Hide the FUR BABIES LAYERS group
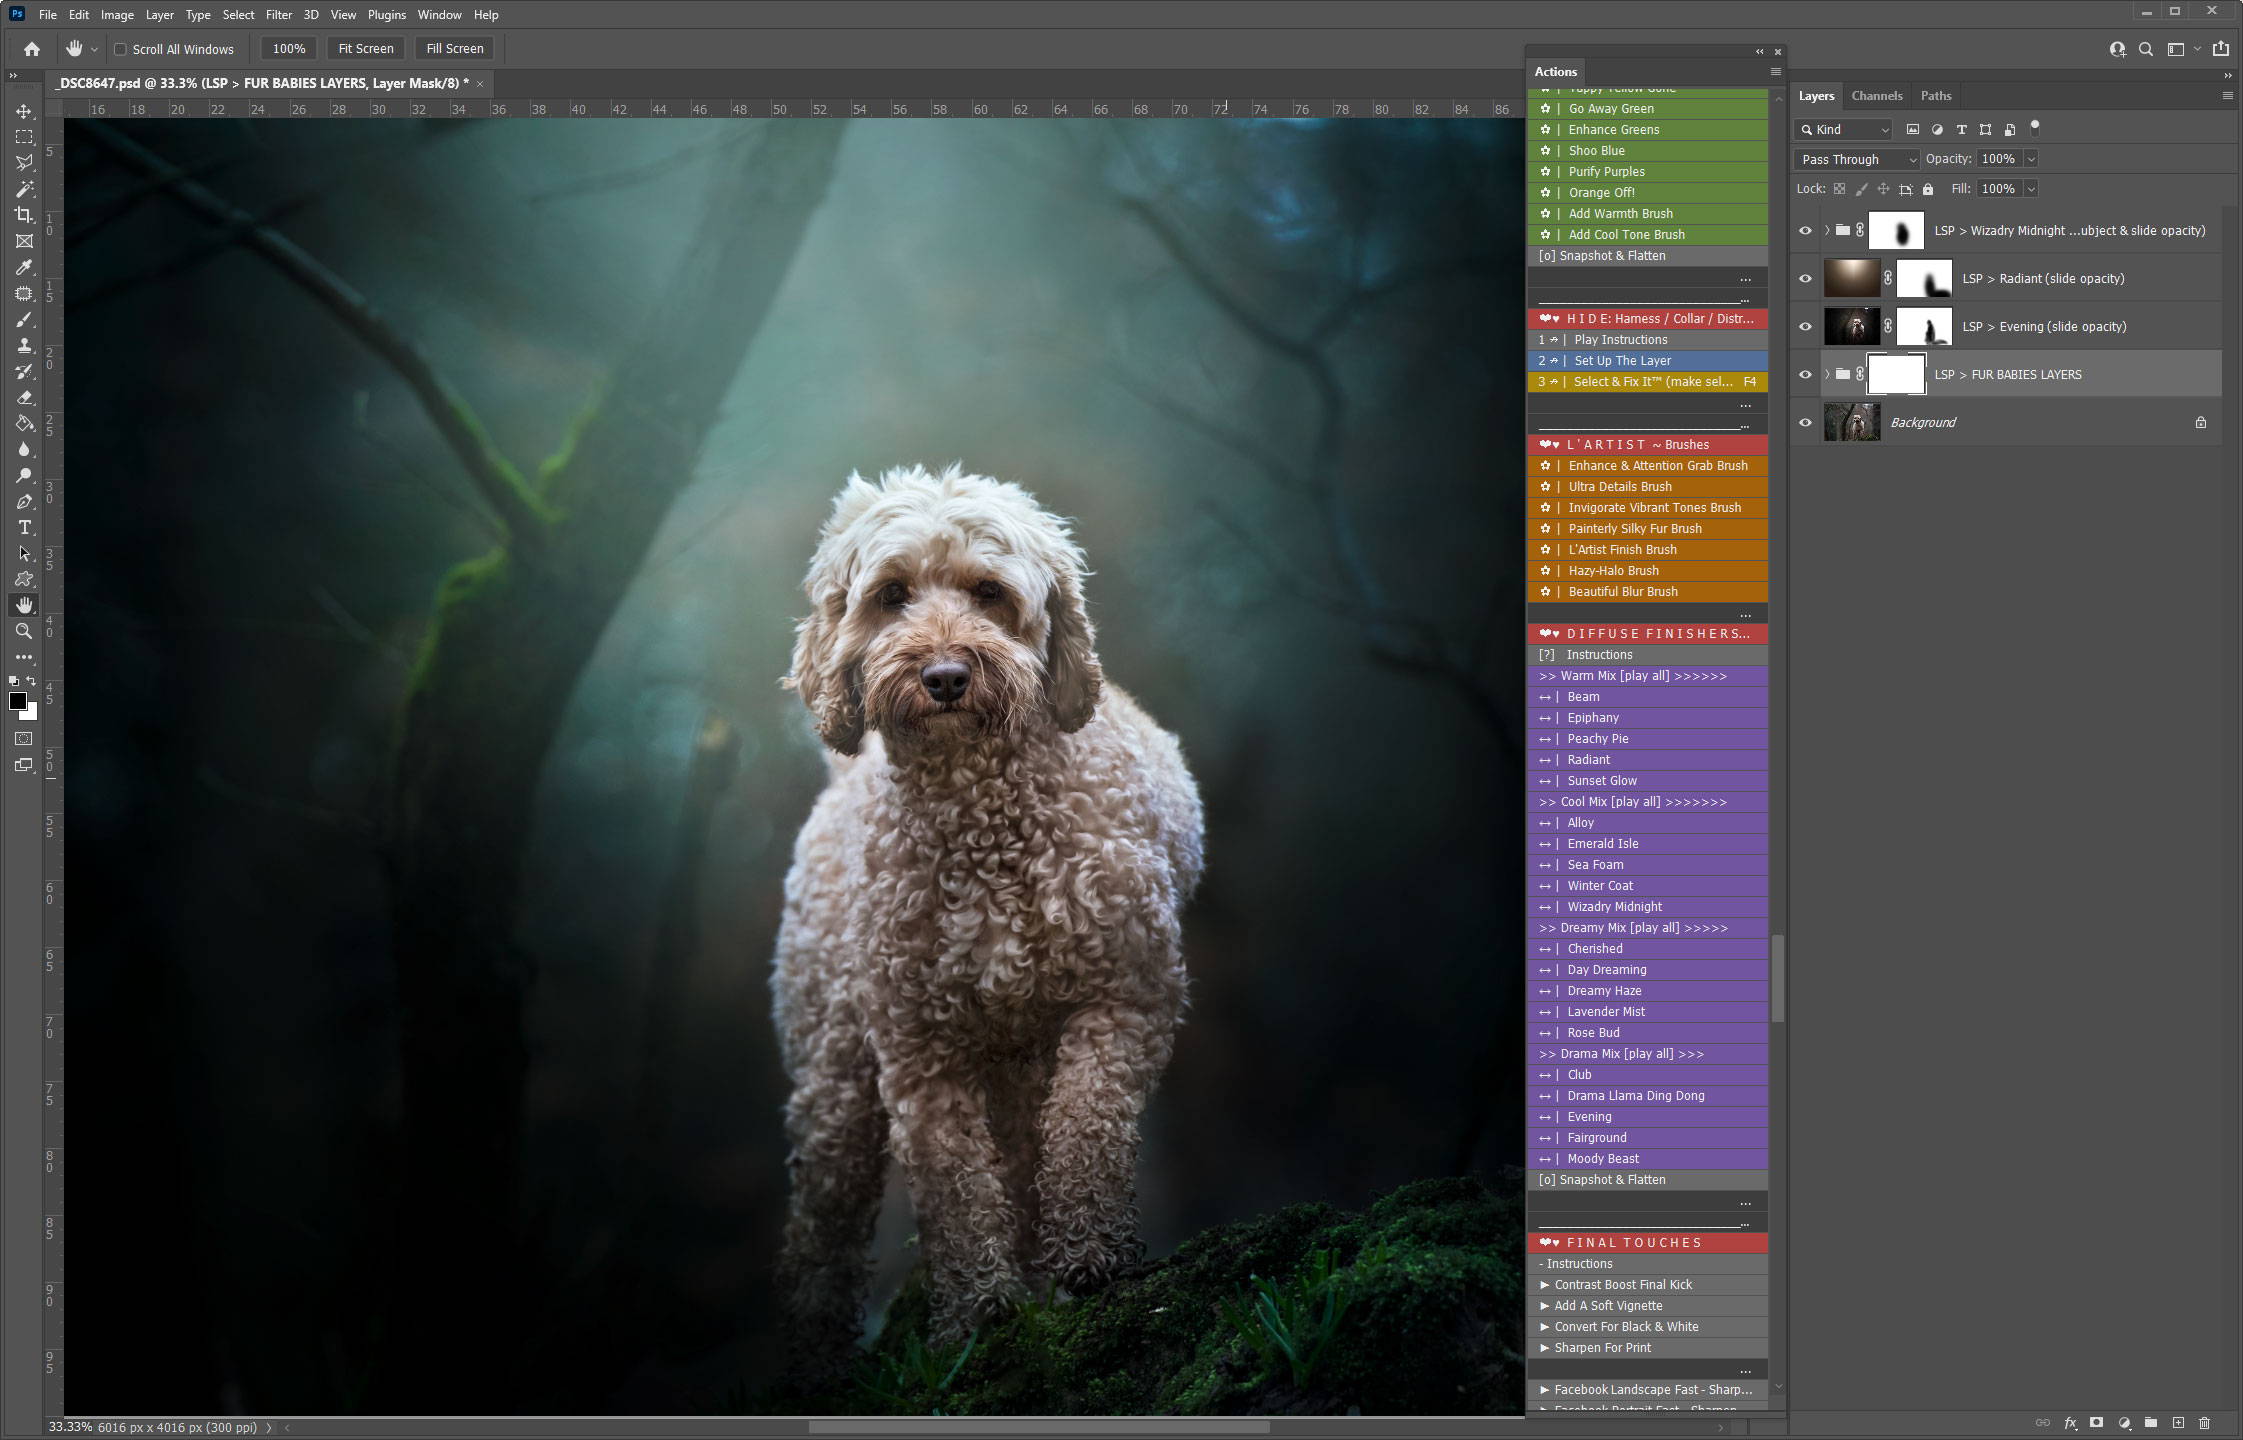 (1805, 375)
